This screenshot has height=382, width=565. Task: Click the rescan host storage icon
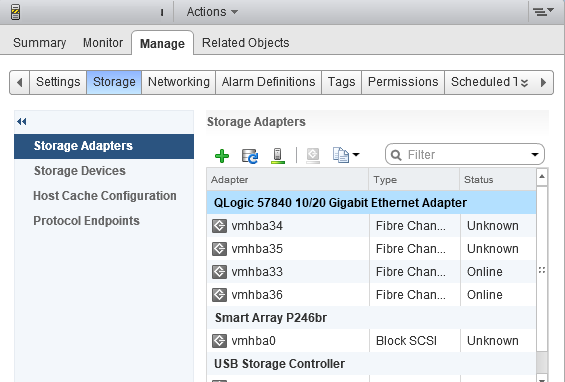pyautogui.click(x=277, y=156)
